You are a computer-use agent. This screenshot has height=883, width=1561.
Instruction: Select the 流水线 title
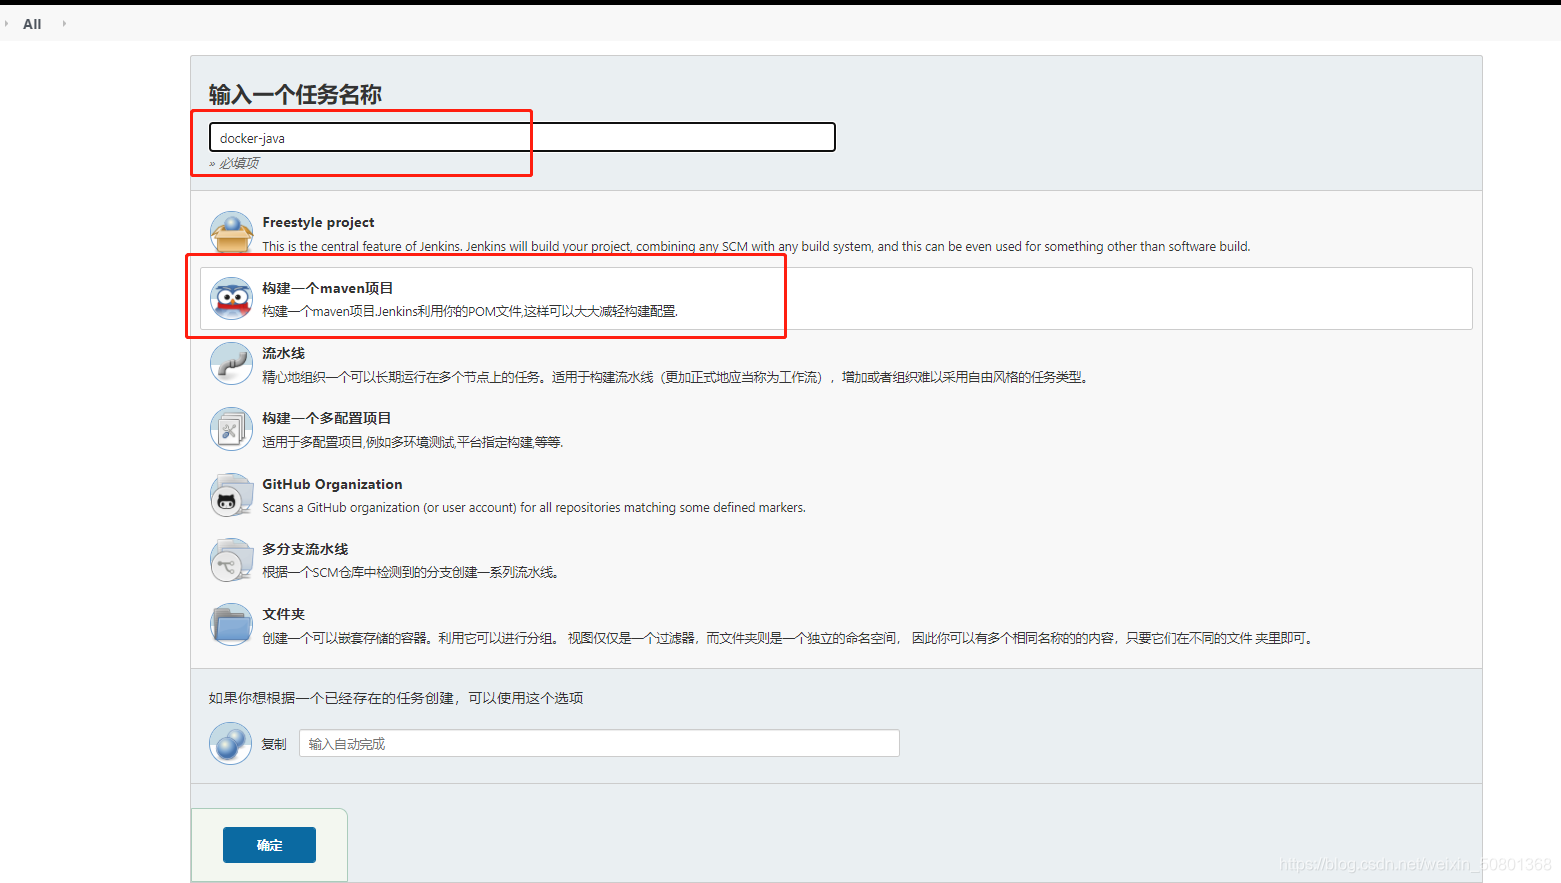coord(283,353)
